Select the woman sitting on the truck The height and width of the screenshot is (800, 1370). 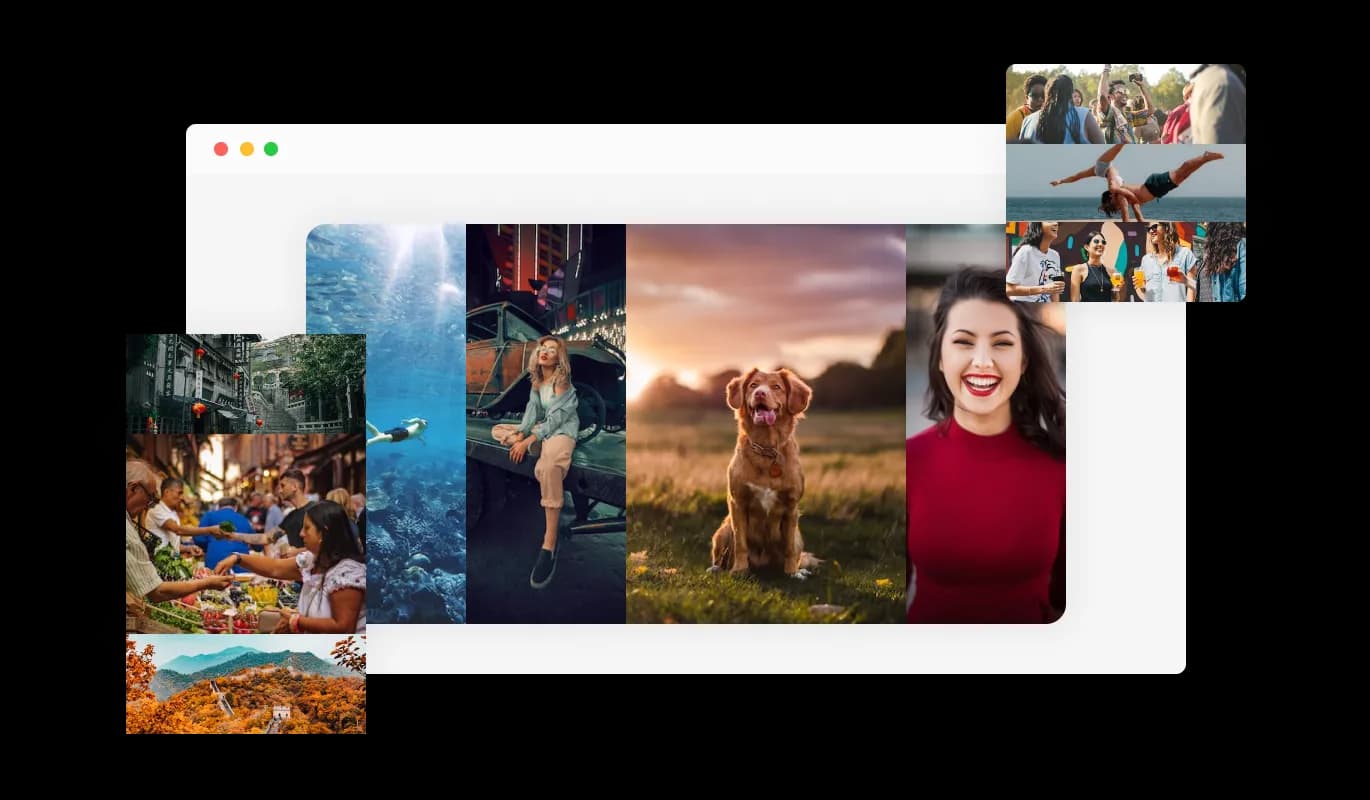pyautogui.click(x=546, y=440)
